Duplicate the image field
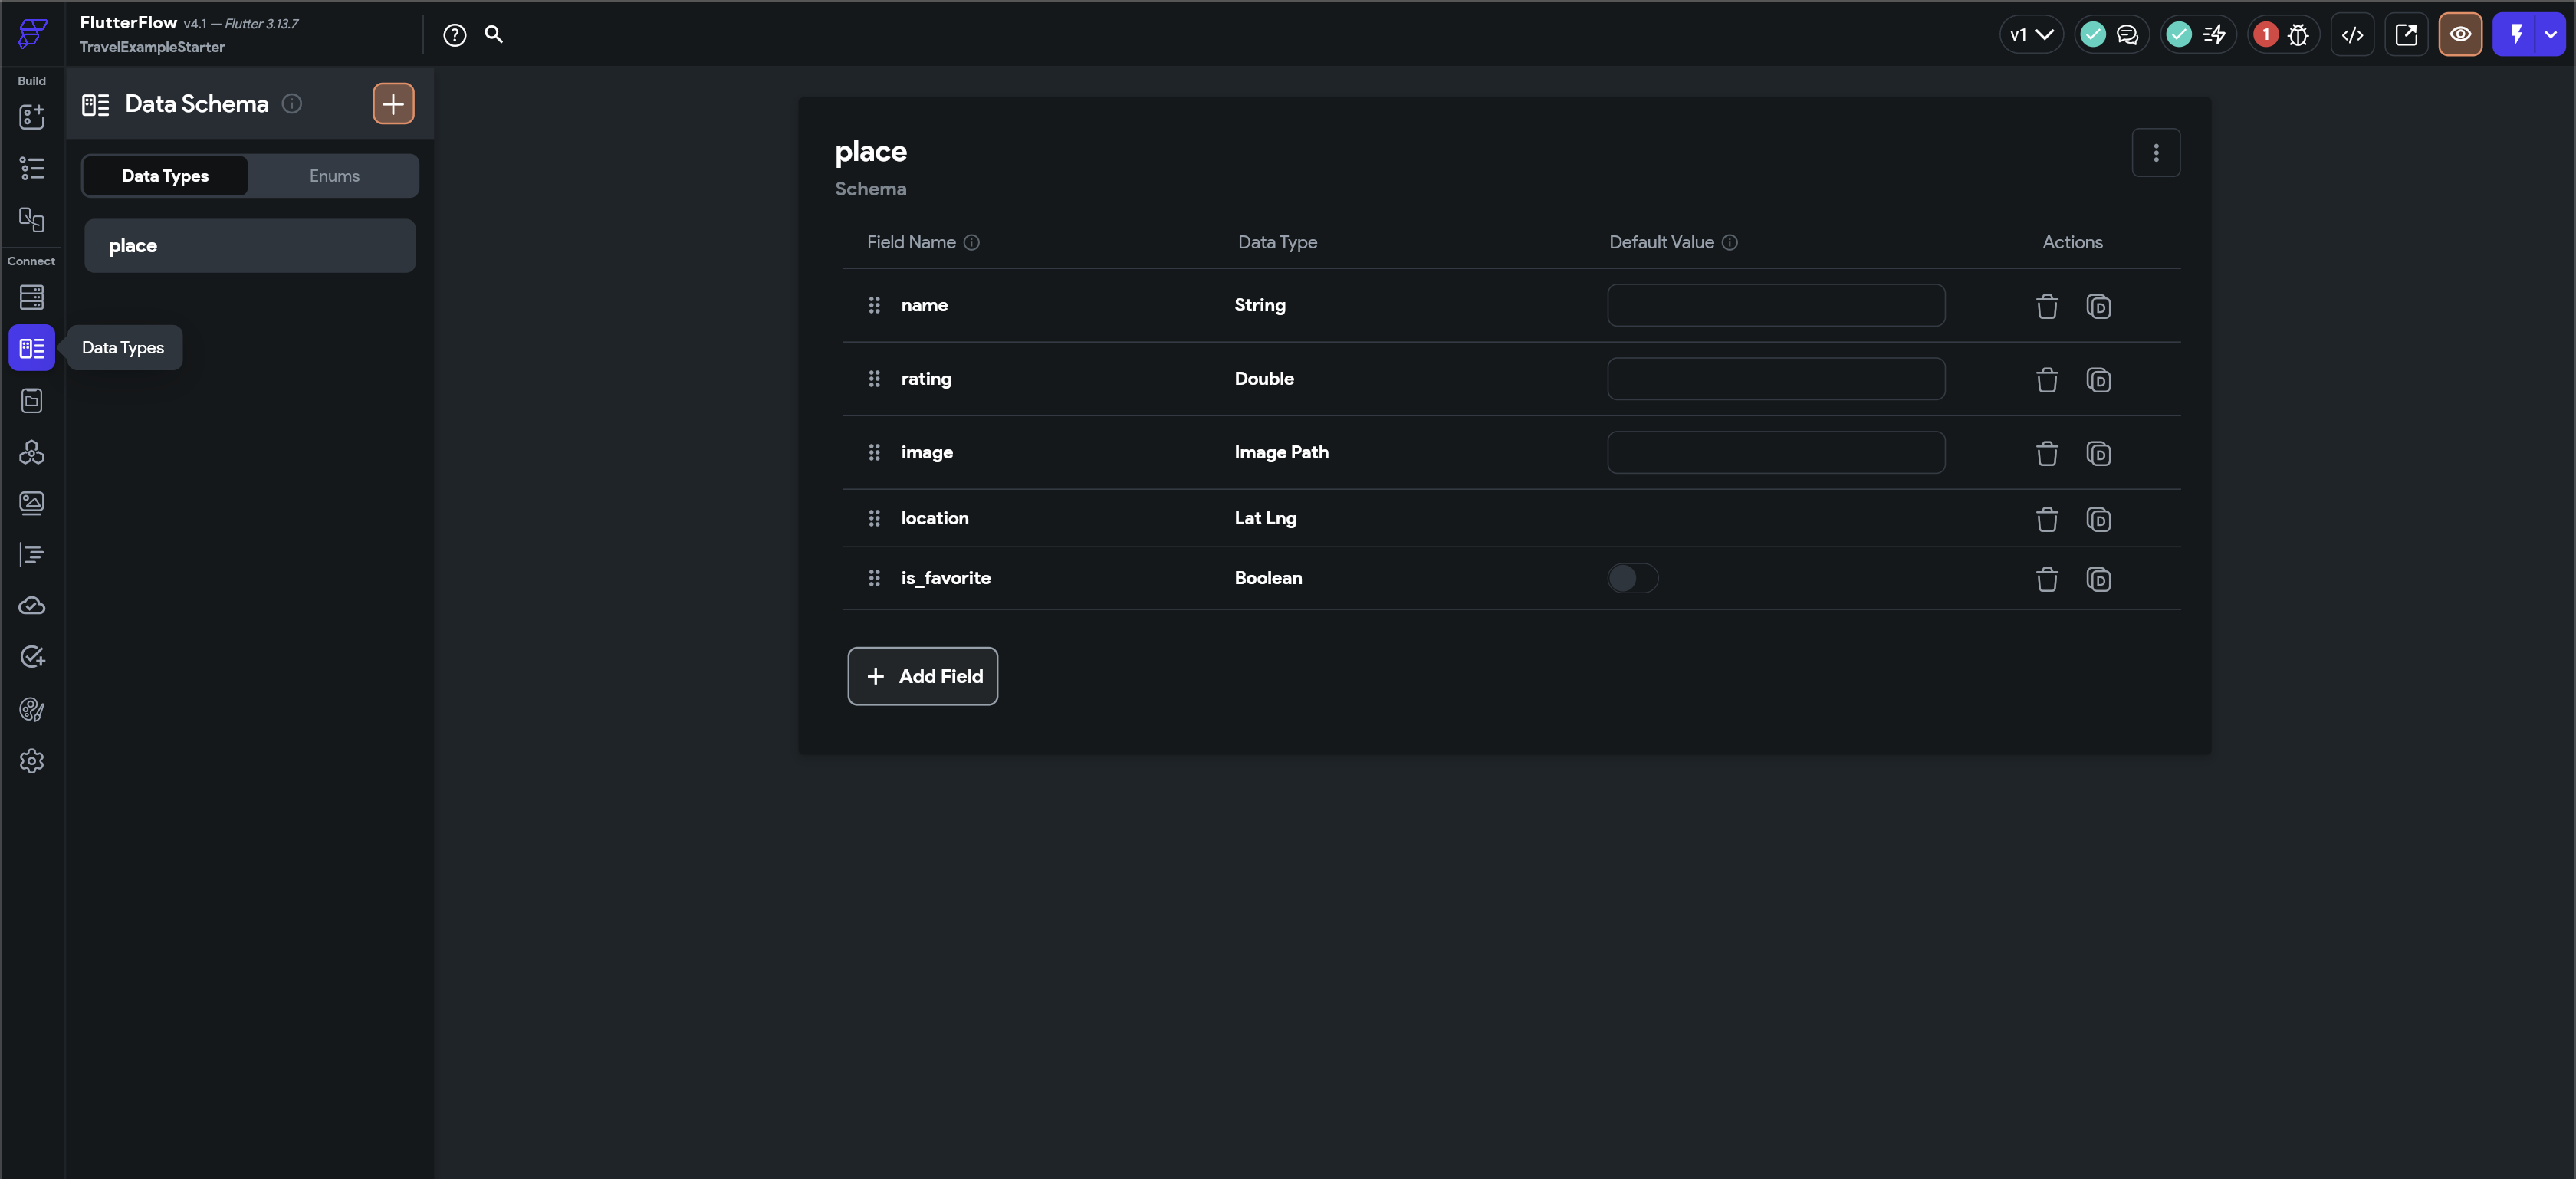2576x1179 pixels. click(2098, 454)
